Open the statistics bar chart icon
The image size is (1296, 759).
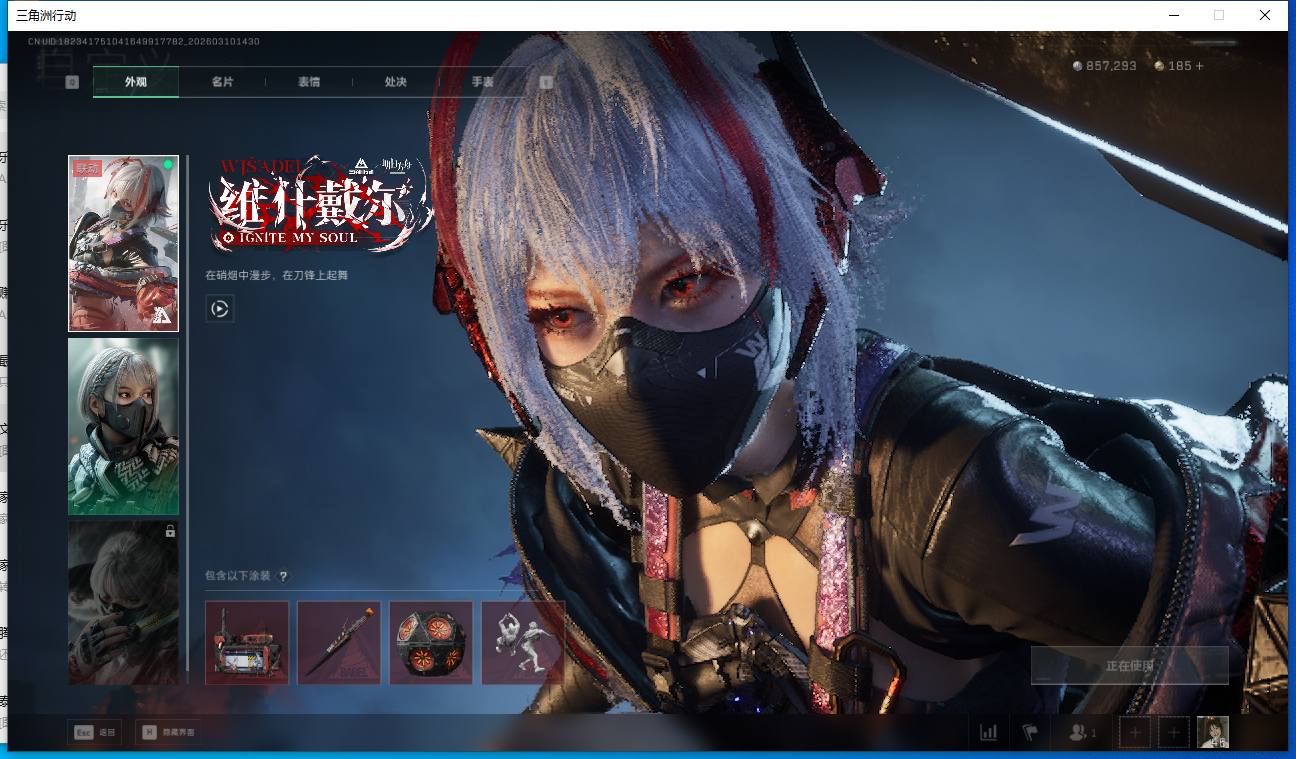click(989, 733)
